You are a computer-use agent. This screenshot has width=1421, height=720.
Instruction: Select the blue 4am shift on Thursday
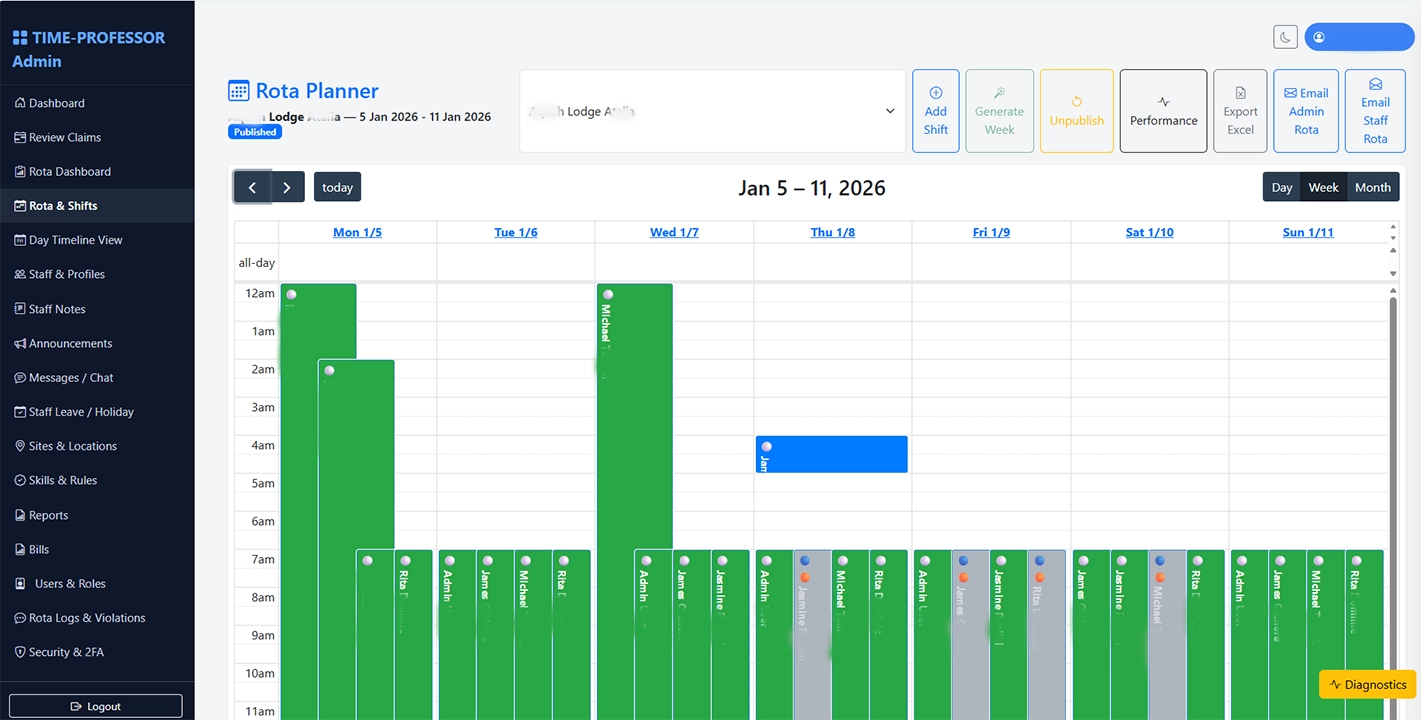[x=831, y=454]
